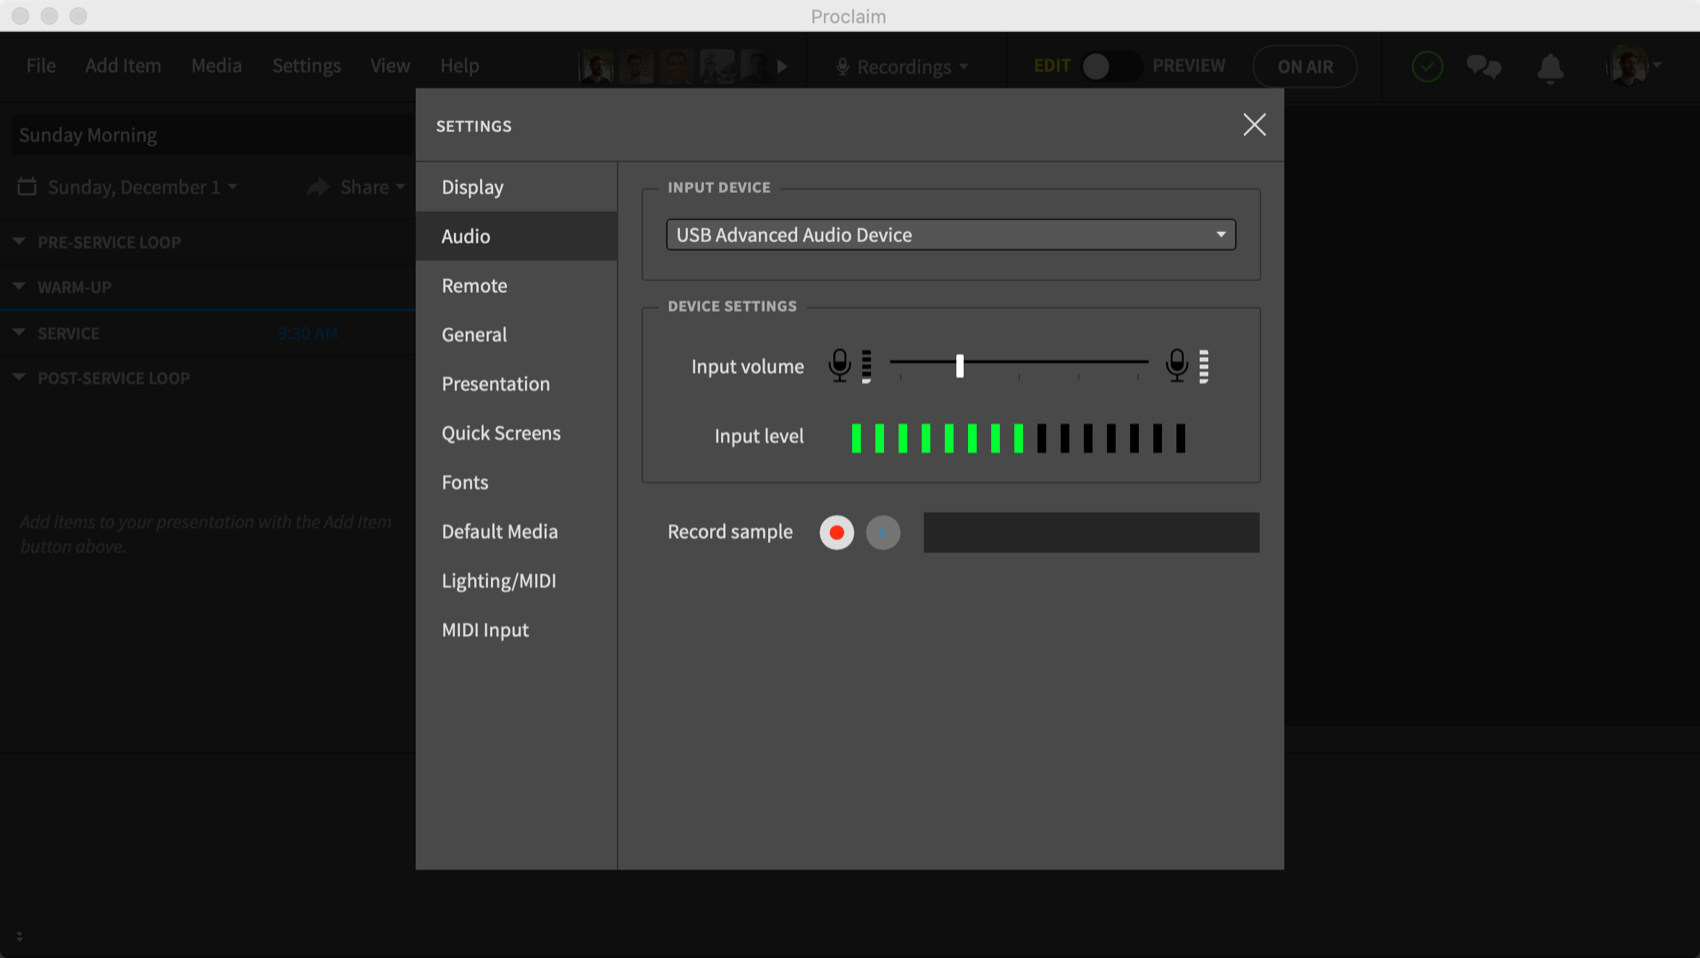The height and width of the screenshot is (958, 1700).
Task: Collapse the Warm-Up section
Action: [19, 287]
